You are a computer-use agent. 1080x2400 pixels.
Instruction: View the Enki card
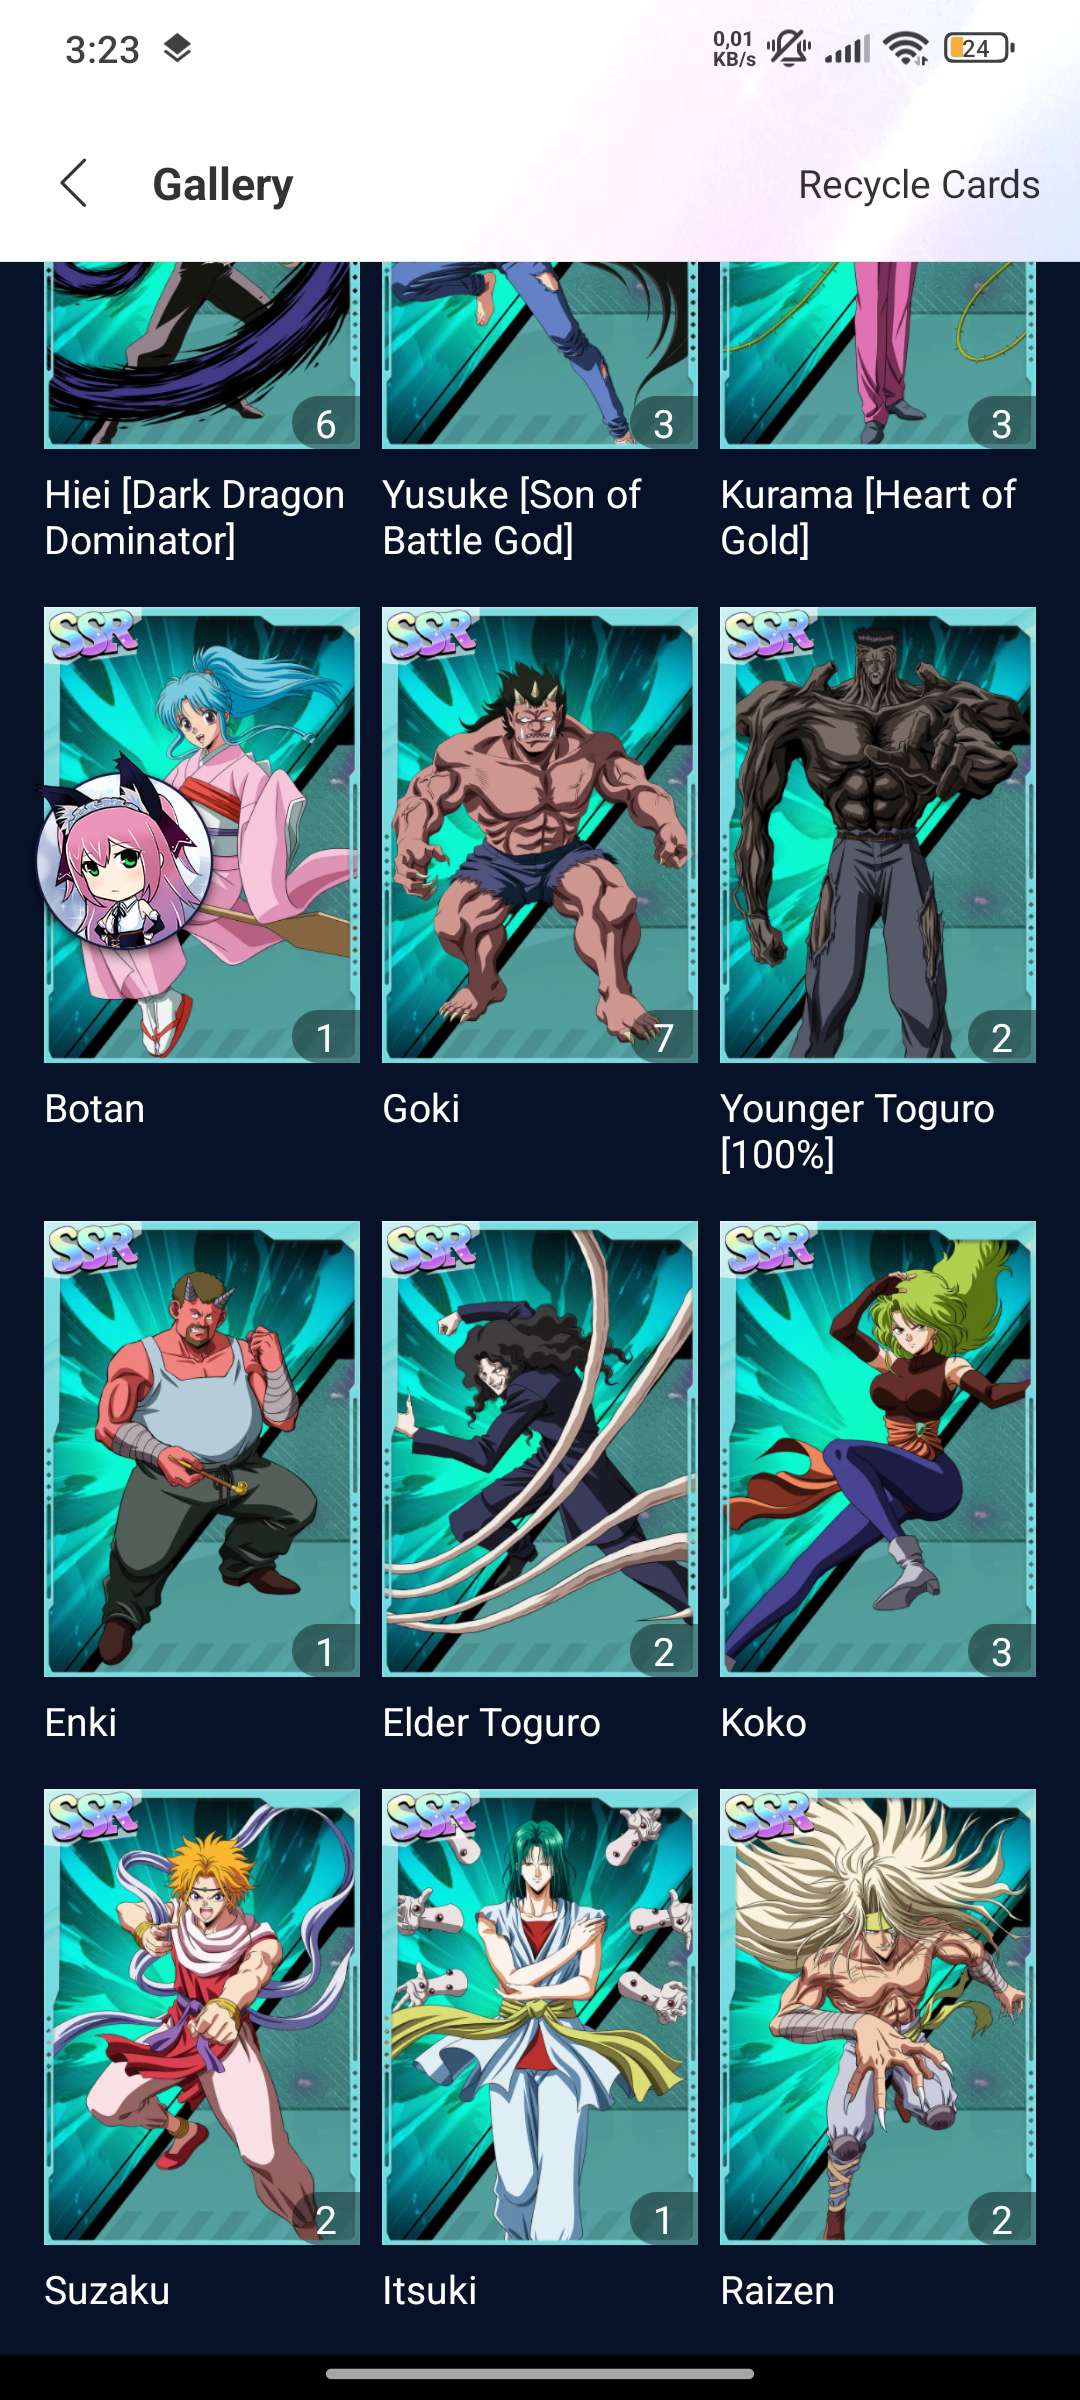[x=202, y=1449]
